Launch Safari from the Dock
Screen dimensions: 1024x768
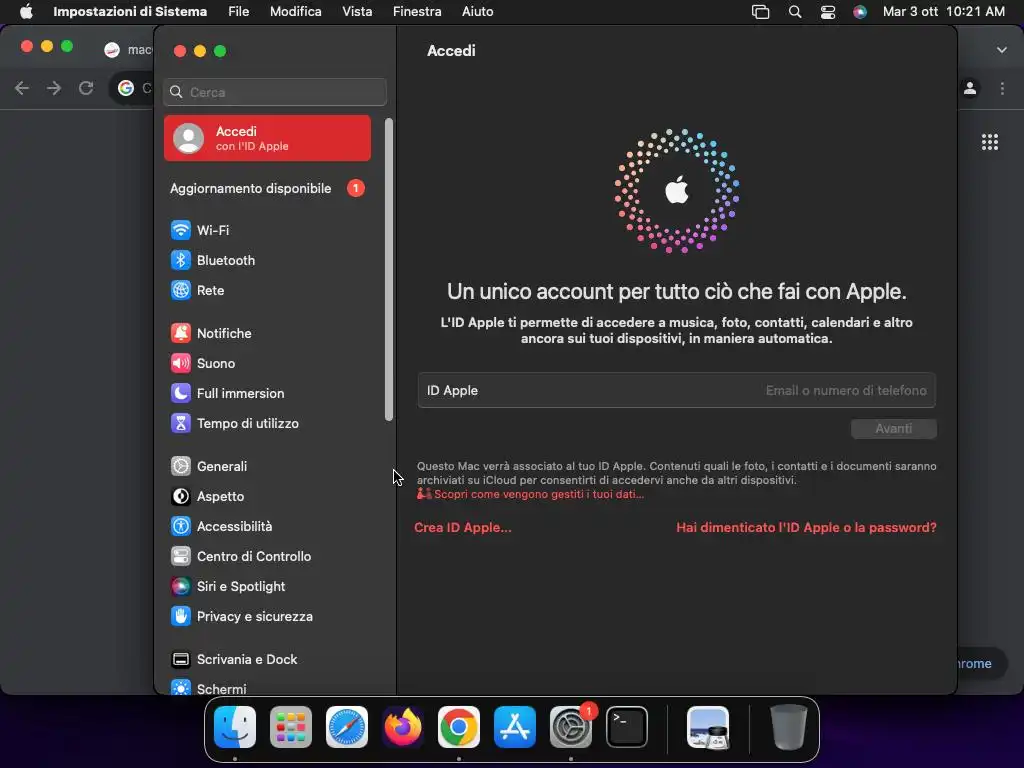(x=347, y=727)
